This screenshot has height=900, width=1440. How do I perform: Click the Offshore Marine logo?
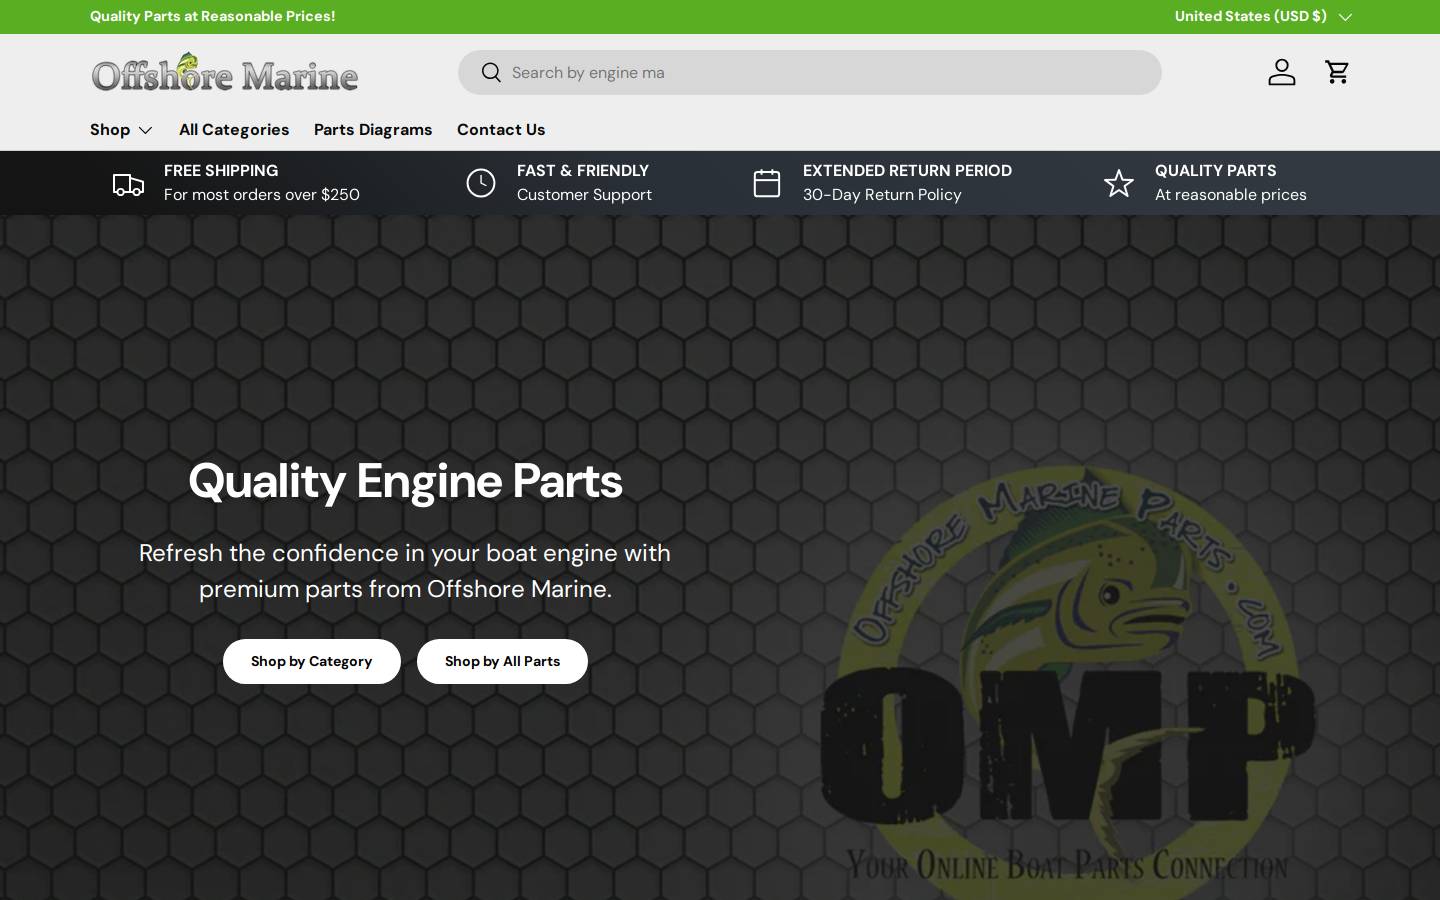(x=225, y=72)
